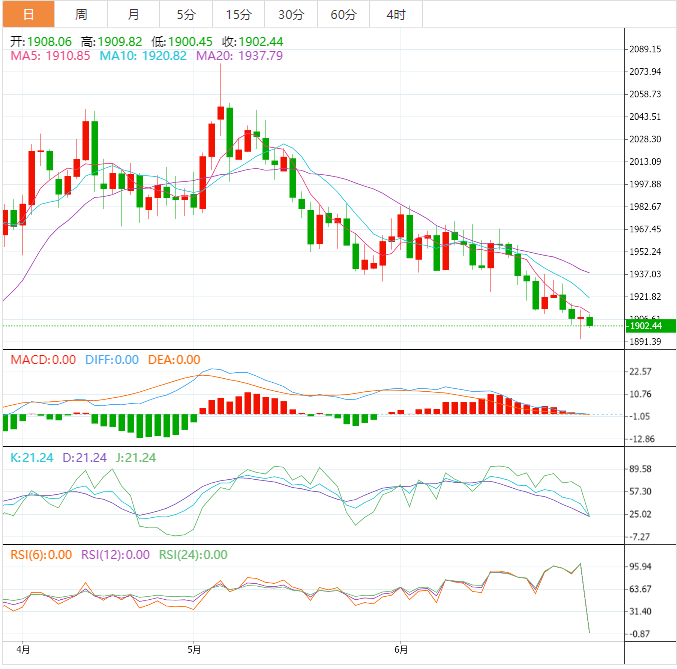Switch to the 5分 timeframe tab
The width and height of the screenshot is (677, 669).
tap(186, 14)
